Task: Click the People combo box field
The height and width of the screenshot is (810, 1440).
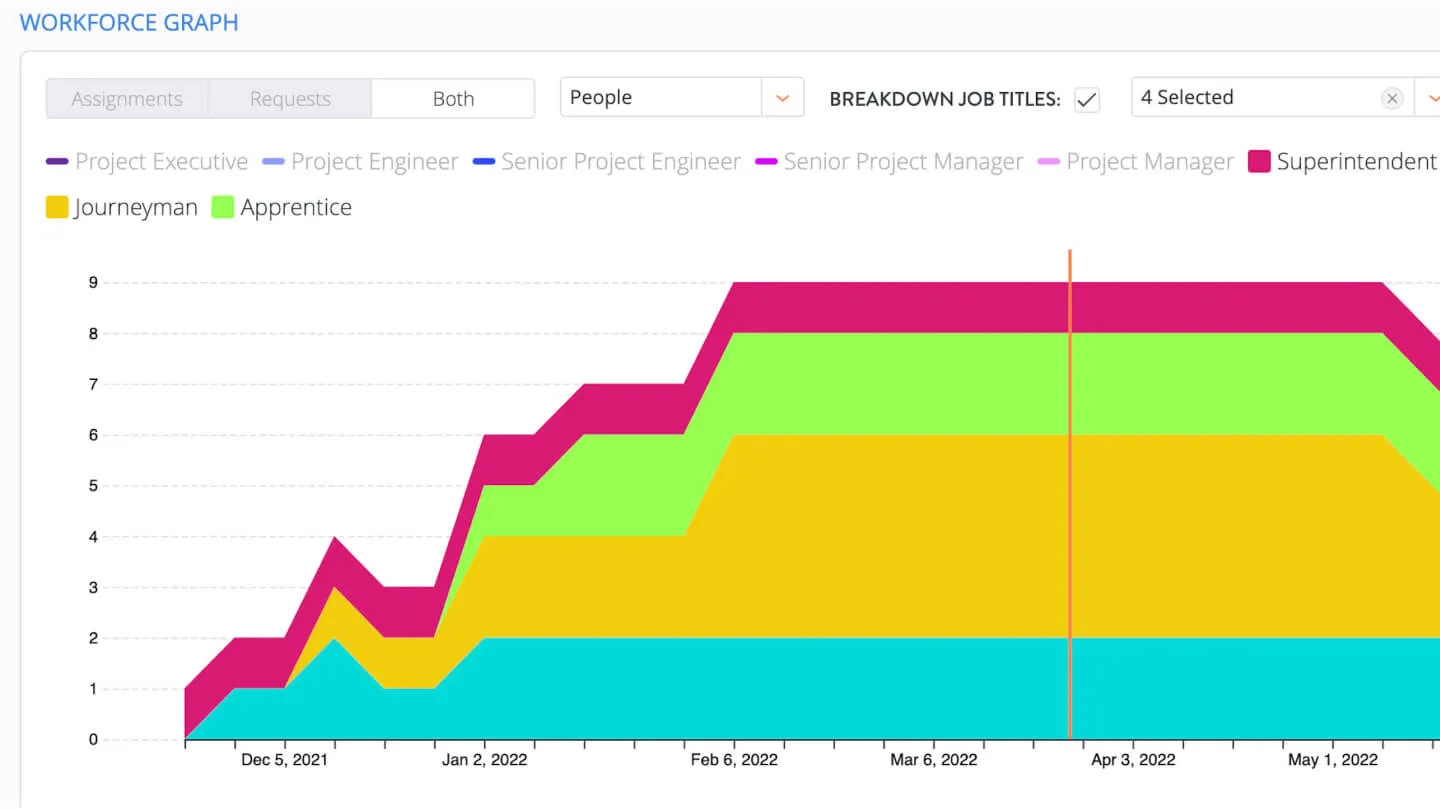Action: [x=660, y=98]
